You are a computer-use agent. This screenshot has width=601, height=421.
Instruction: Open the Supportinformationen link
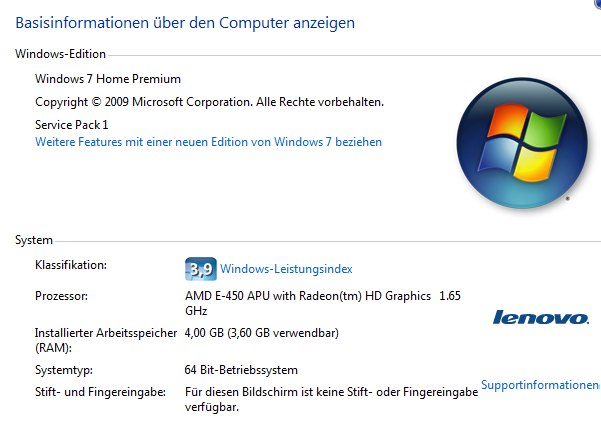tap(540, 385)
